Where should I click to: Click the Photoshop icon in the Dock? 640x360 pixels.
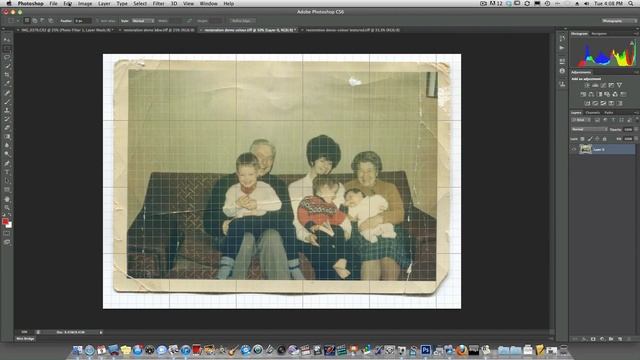pos(425,350)
